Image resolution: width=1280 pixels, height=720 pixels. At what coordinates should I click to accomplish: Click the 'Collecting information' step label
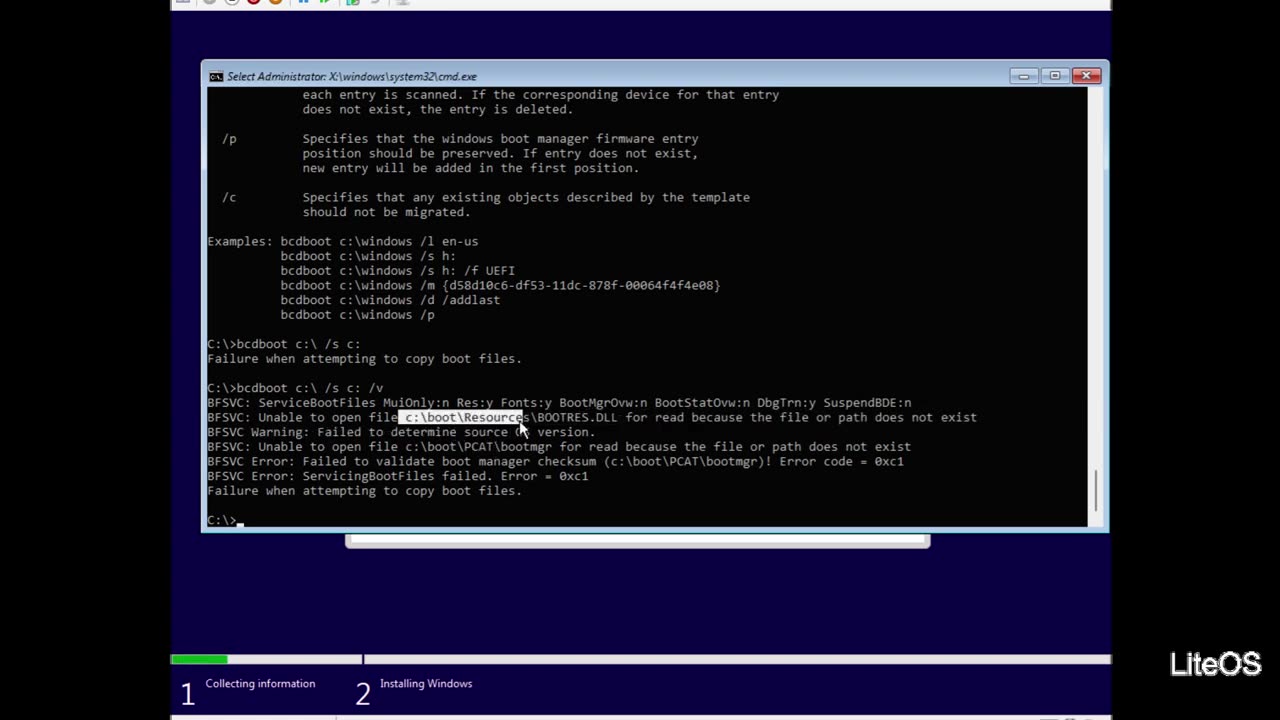point(260,684)
